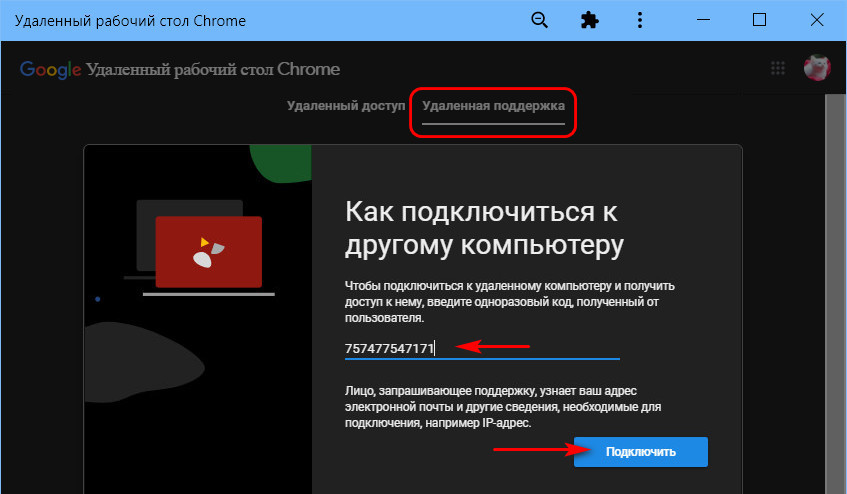Click the heading Как подключиться к другому компьютеру
Screen dimensions: 847x494
pos(484,229)
